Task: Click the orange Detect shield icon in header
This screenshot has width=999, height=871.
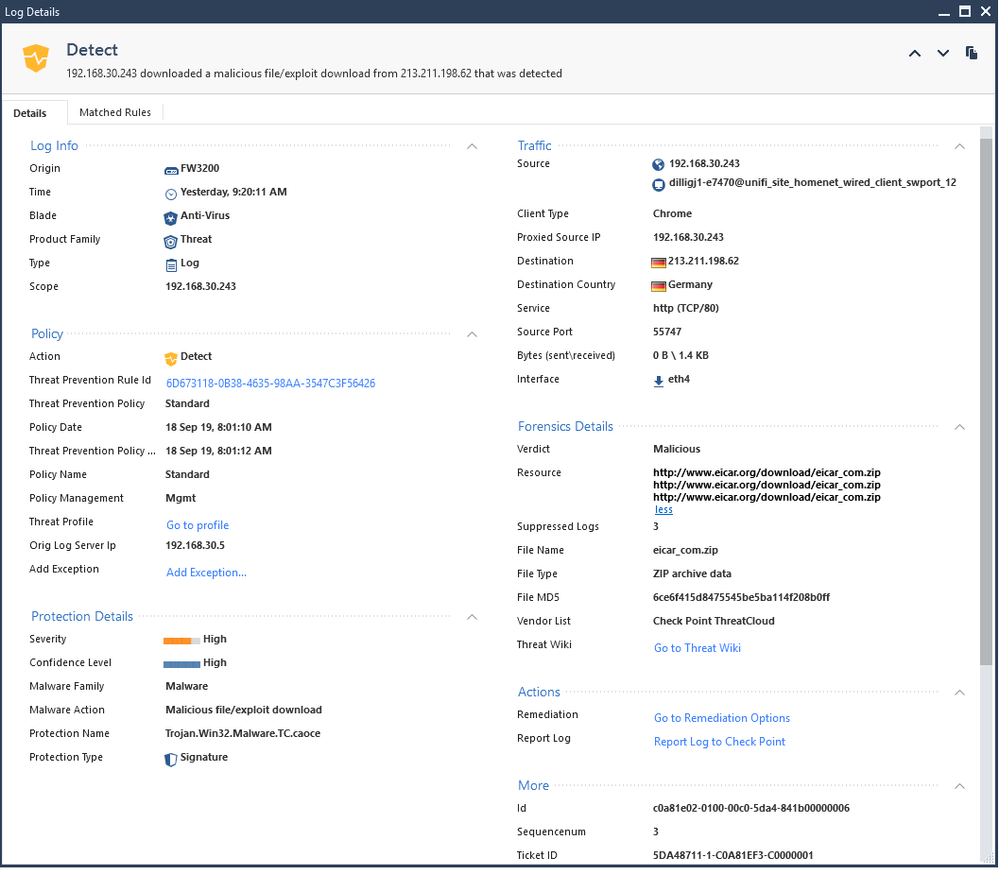Action: click(x=36, y=58)
